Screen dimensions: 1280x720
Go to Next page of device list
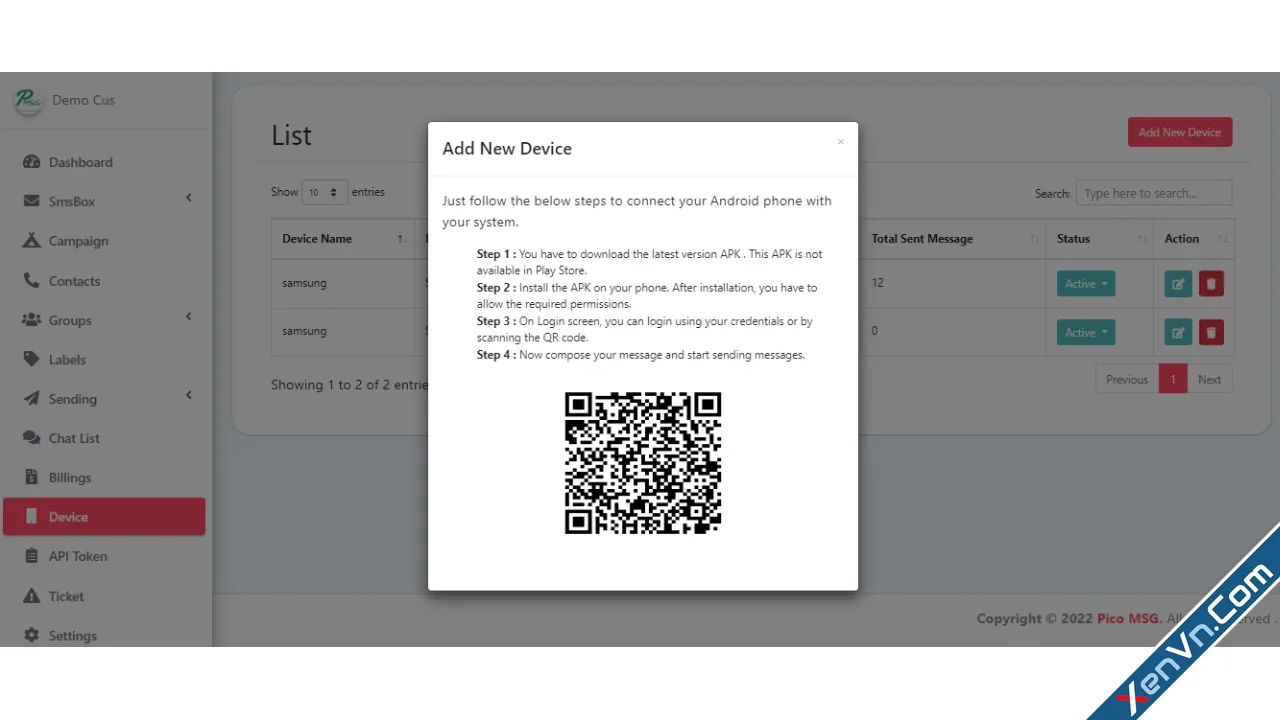tap(1209, 379)
